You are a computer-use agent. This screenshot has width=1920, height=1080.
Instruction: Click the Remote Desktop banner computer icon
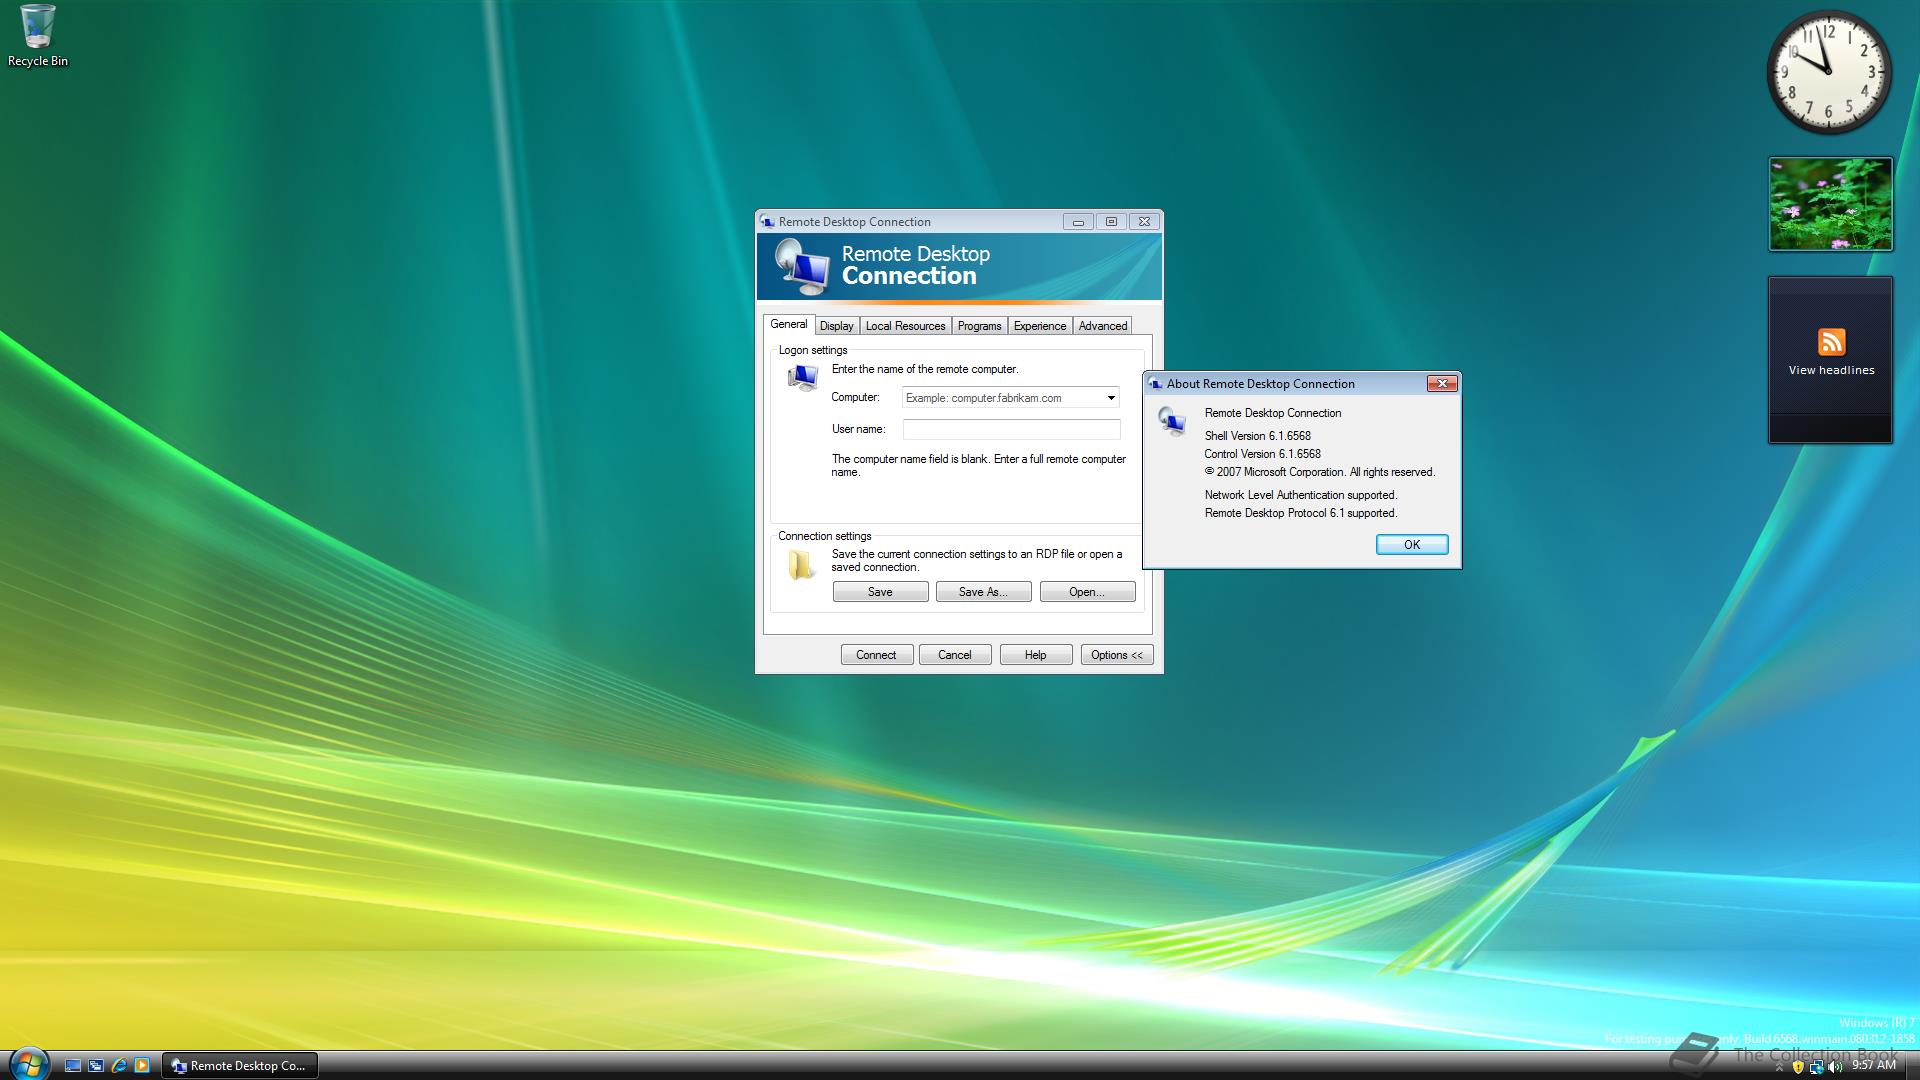[x=803, y=267]
